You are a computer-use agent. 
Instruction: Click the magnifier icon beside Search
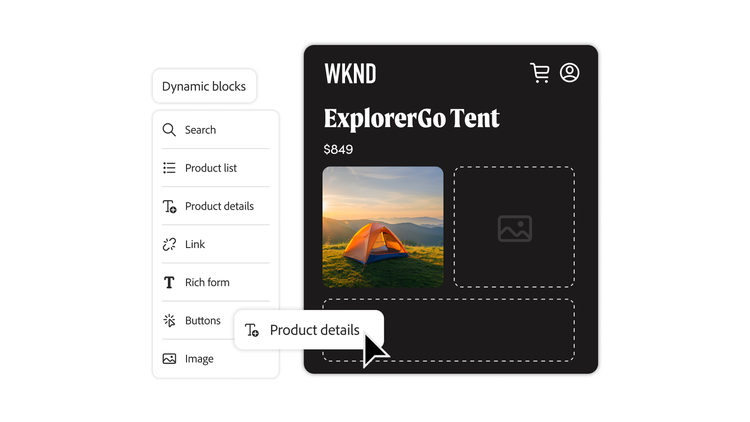point(169,130)
